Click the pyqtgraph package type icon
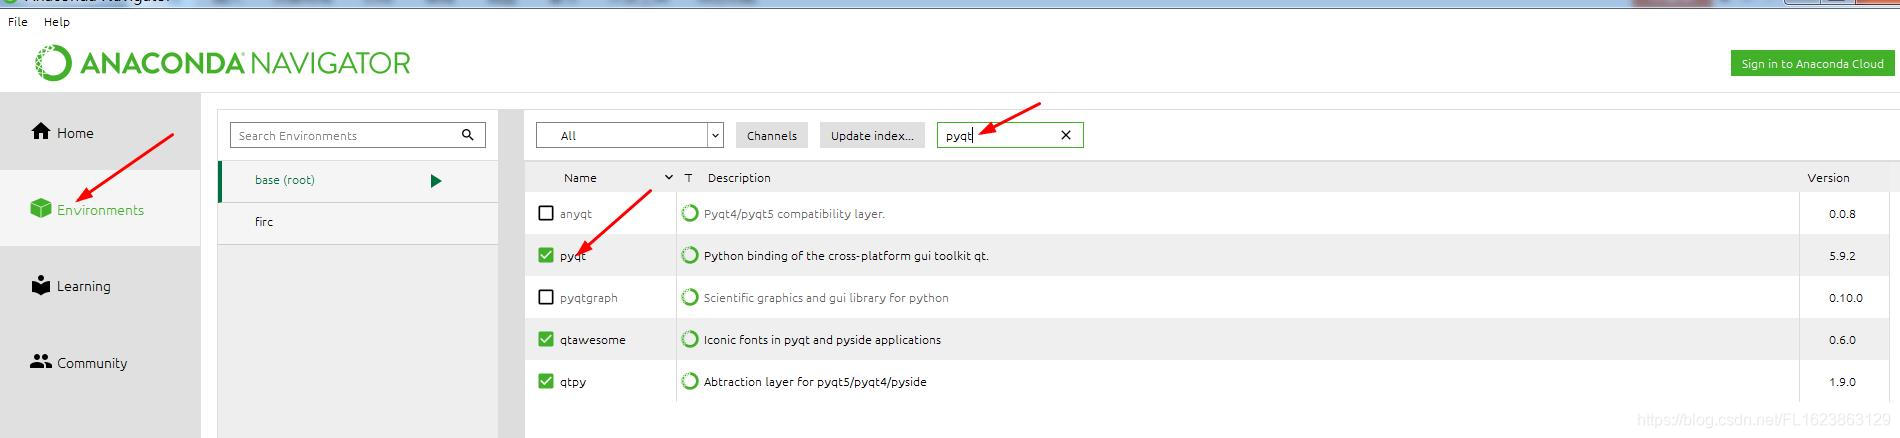1900x438 pixels. click(690, 297)
